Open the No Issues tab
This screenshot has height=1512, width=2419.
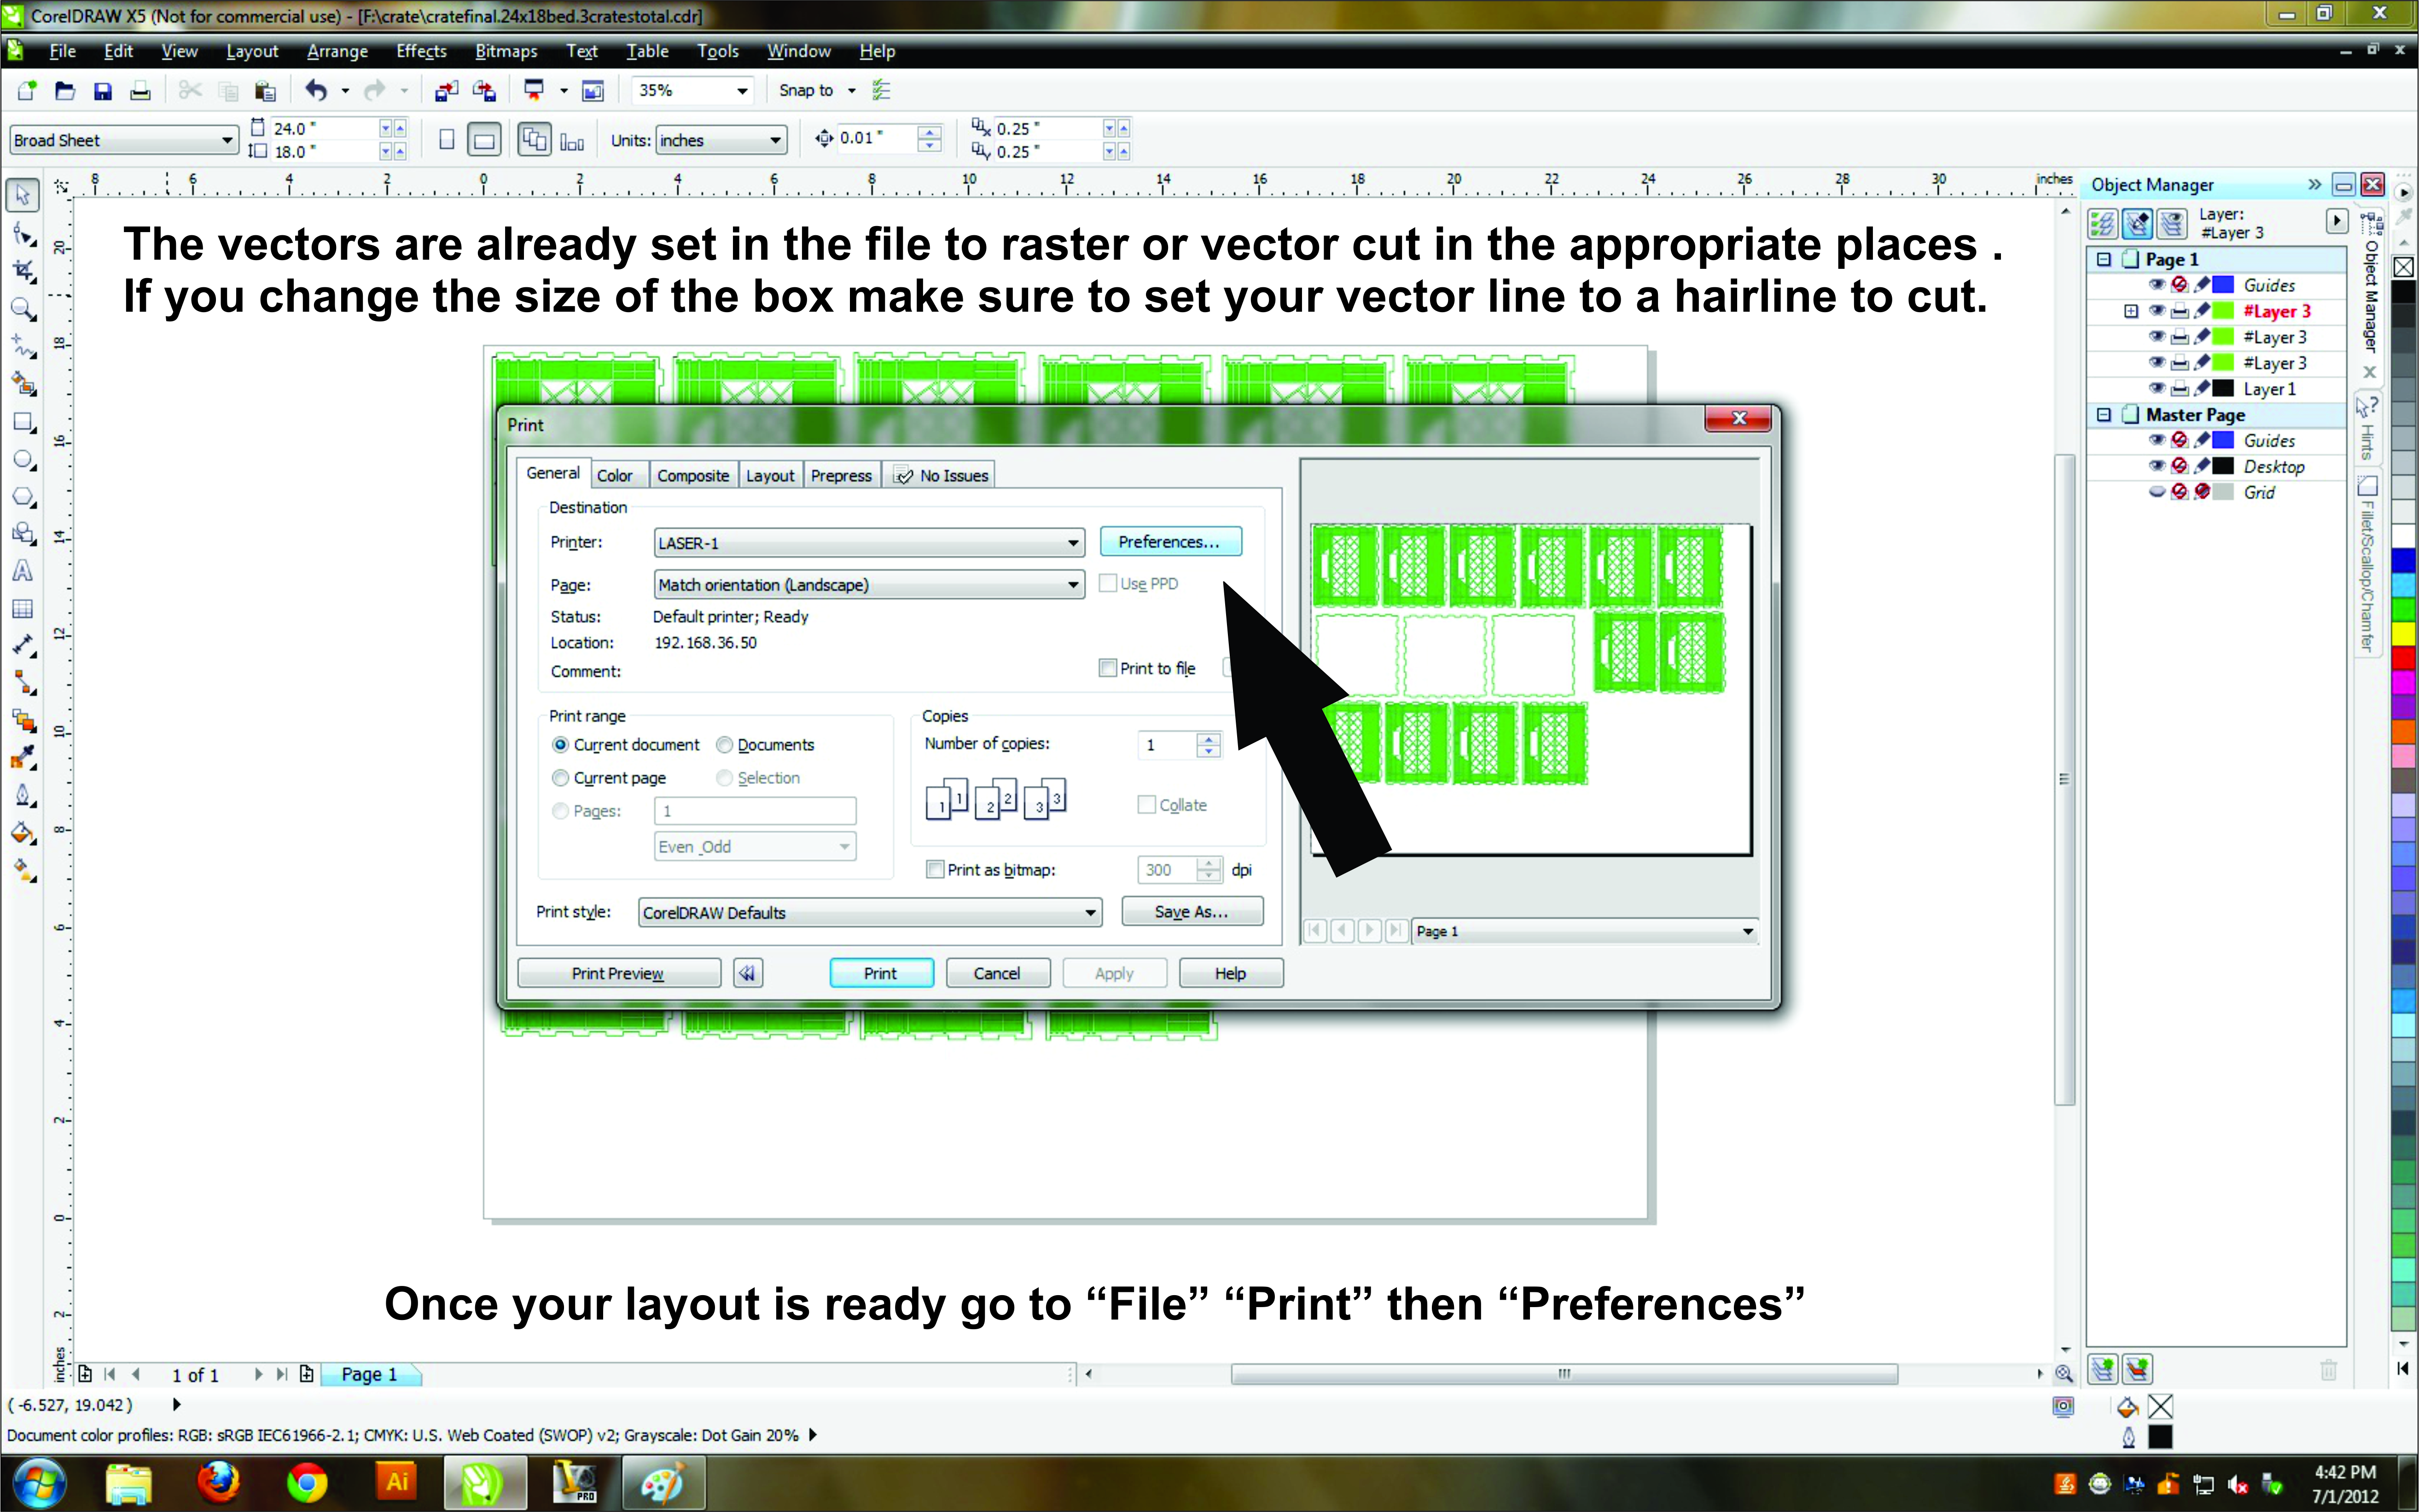(941, 476)
